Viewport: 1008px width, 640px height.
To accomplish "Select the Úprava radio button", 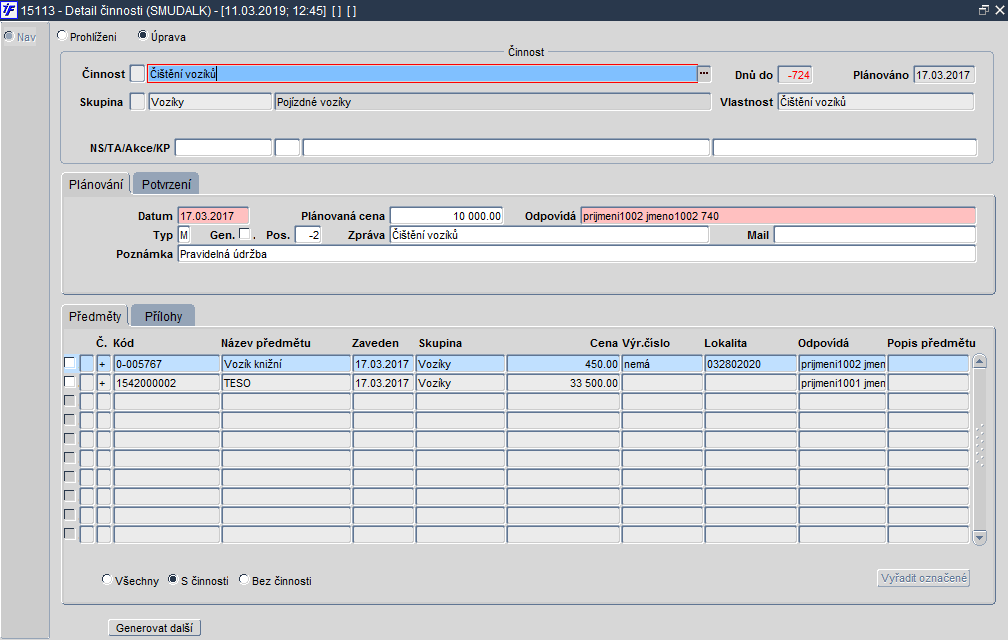I will pos(143,35).
